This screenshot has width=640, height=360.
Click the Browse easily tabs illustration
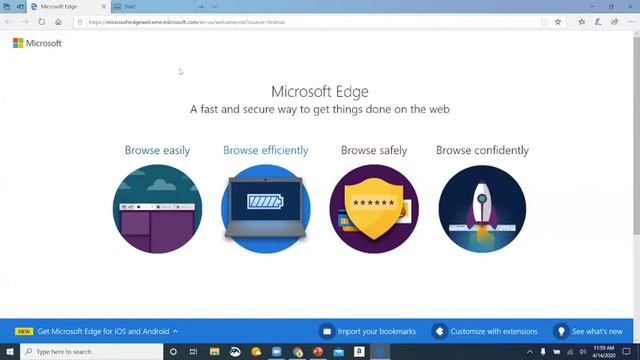158,209
